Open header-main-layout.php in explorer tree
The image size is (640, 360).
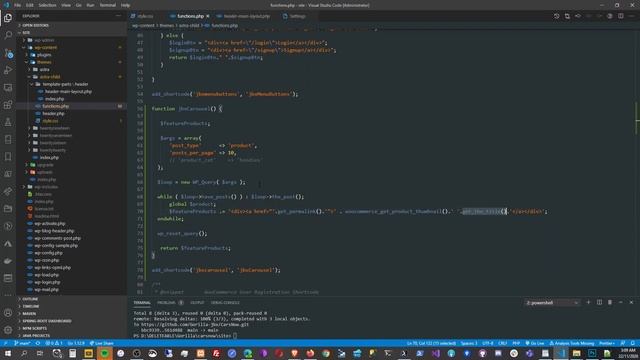tap(68, 91)
